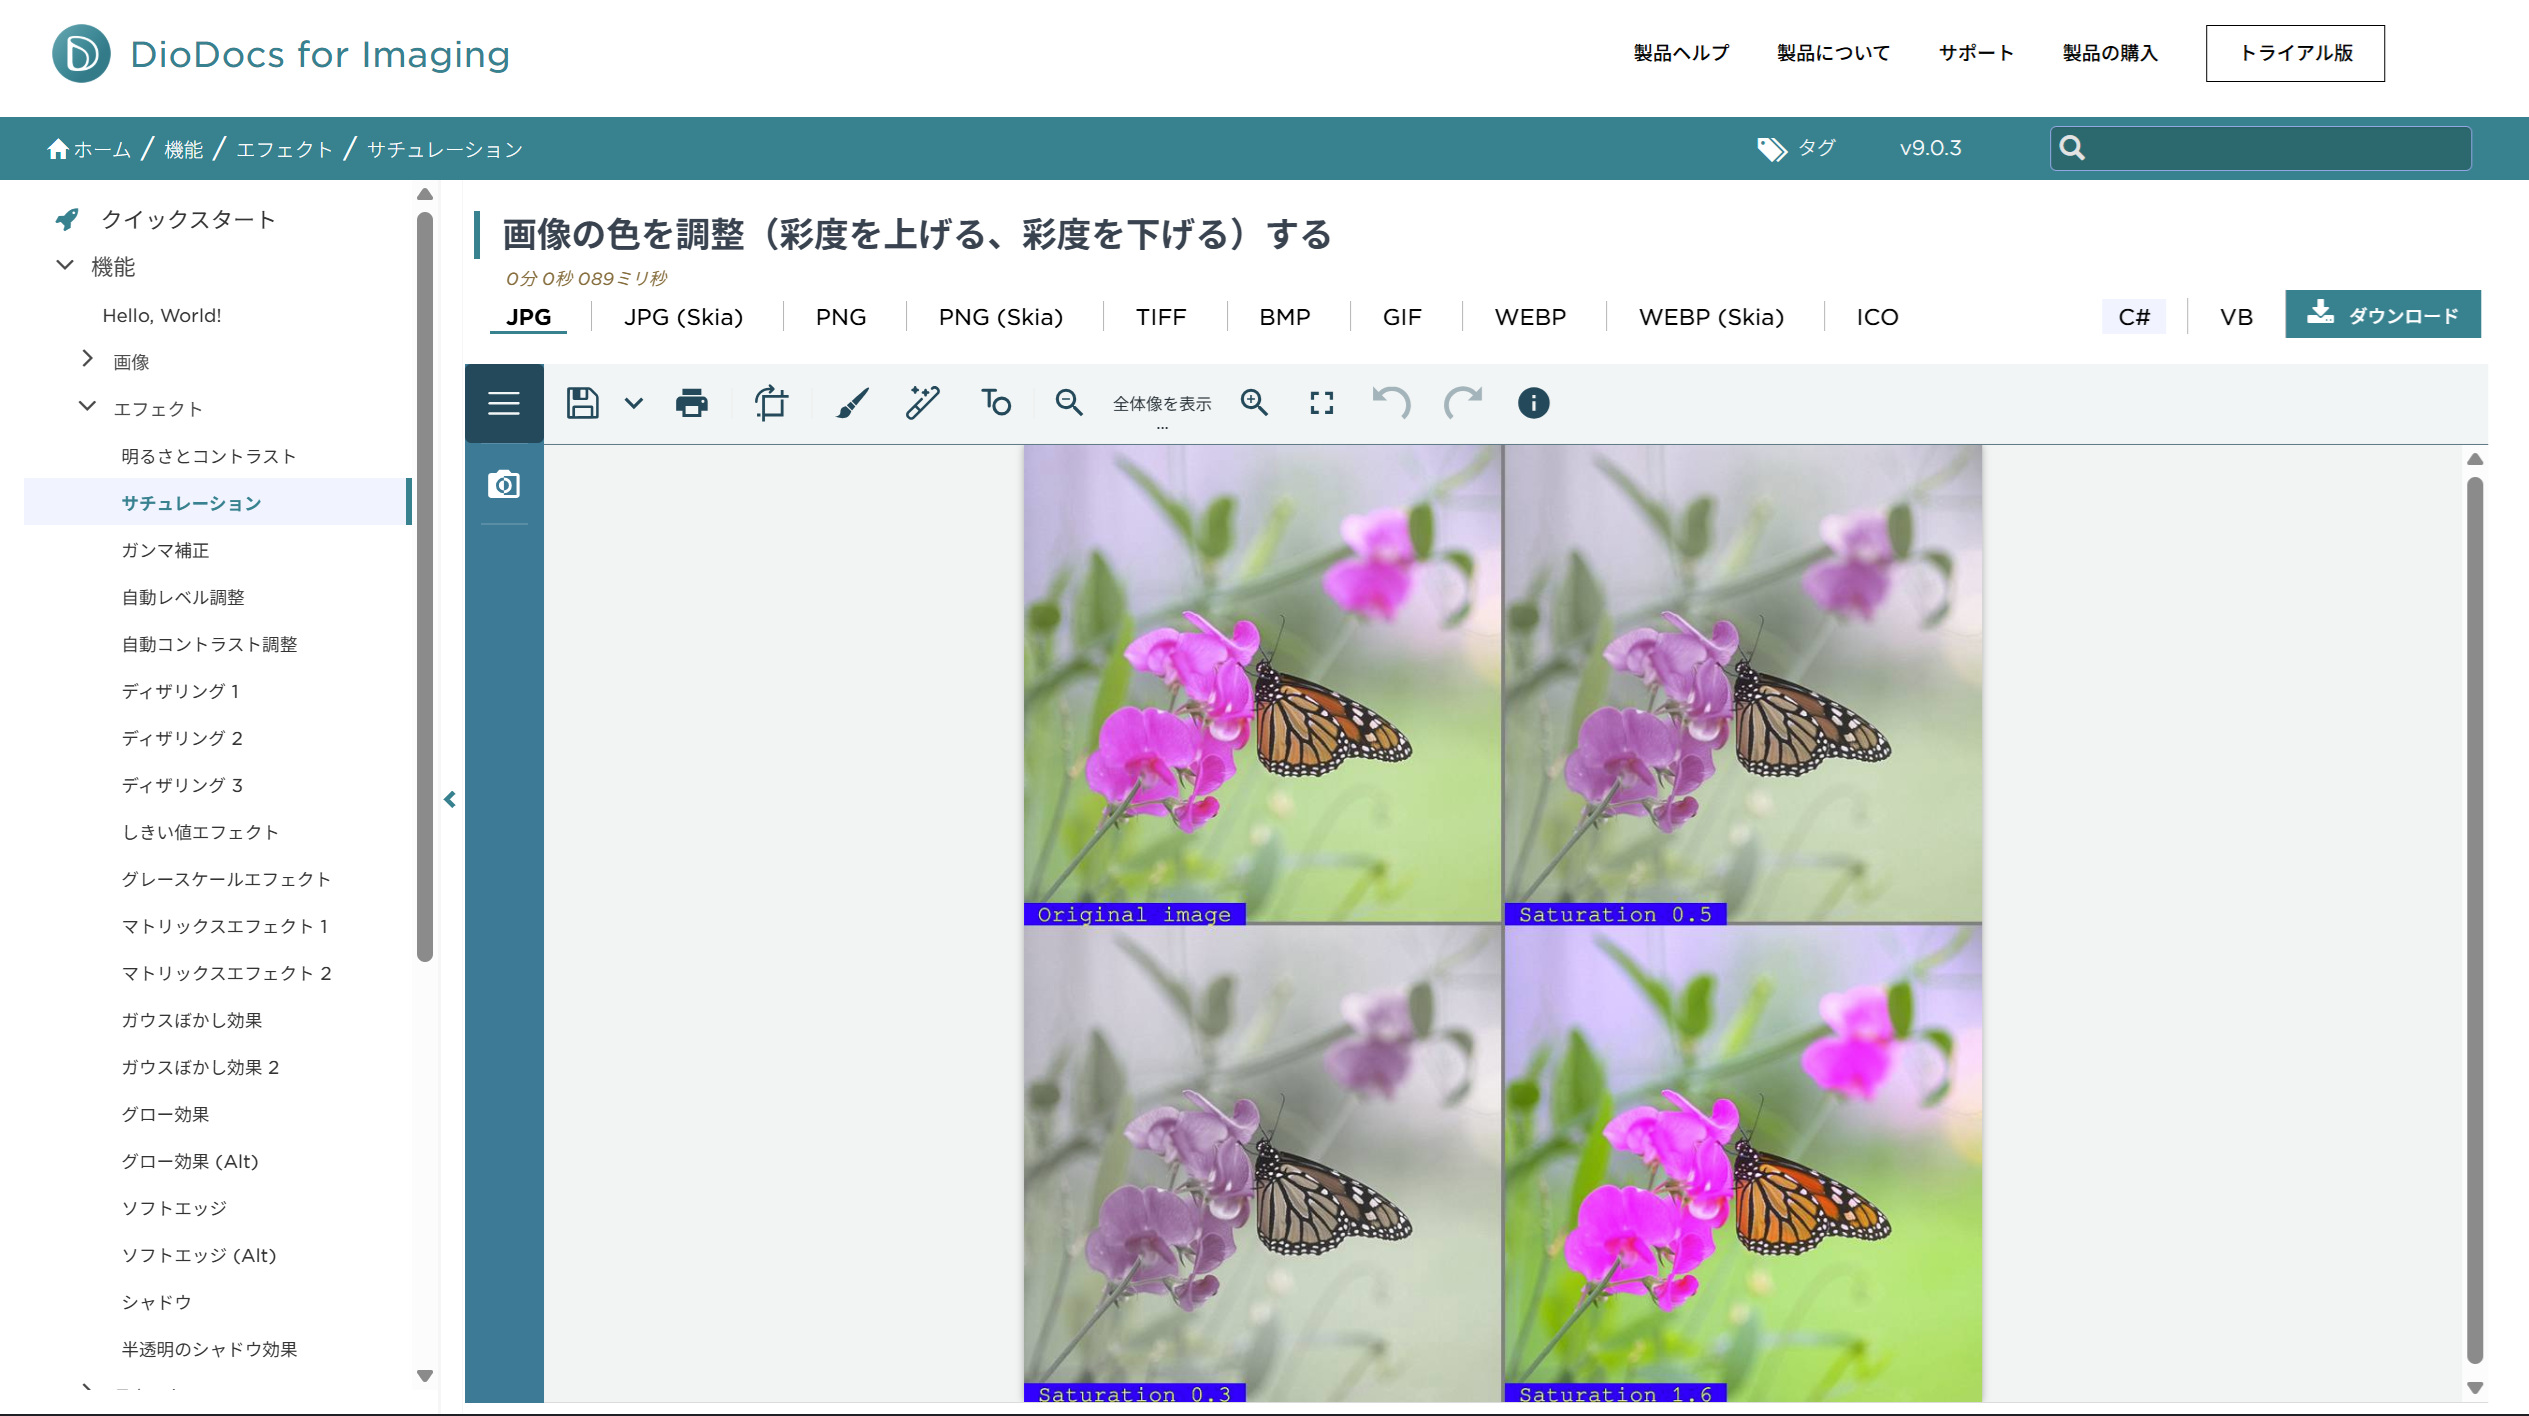
Task: Click the save (floppy disk) icon
Action: (x=582, y=403)
